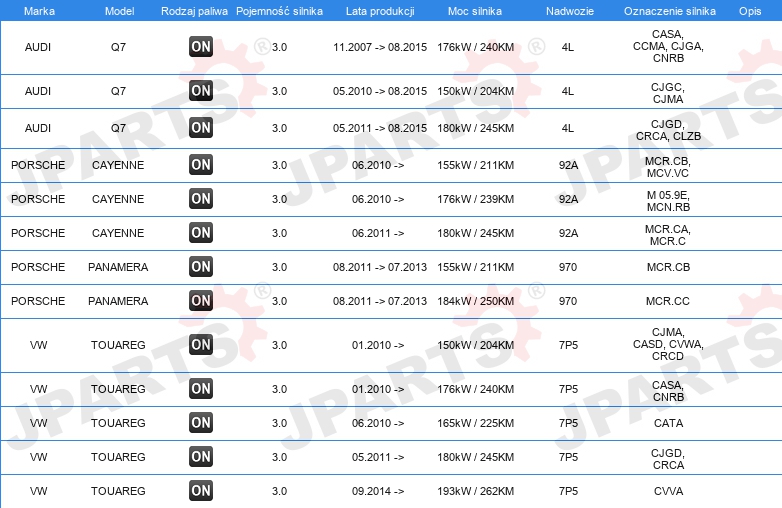782x508 pixels.
Task: Click ON fuel icon in Cayenne 211KM row
Action: tap(201, 165)
